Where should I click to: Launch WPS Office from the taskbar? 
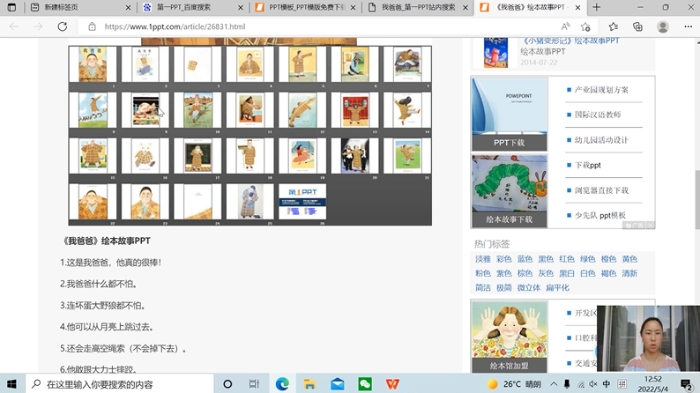coord(392,384)
